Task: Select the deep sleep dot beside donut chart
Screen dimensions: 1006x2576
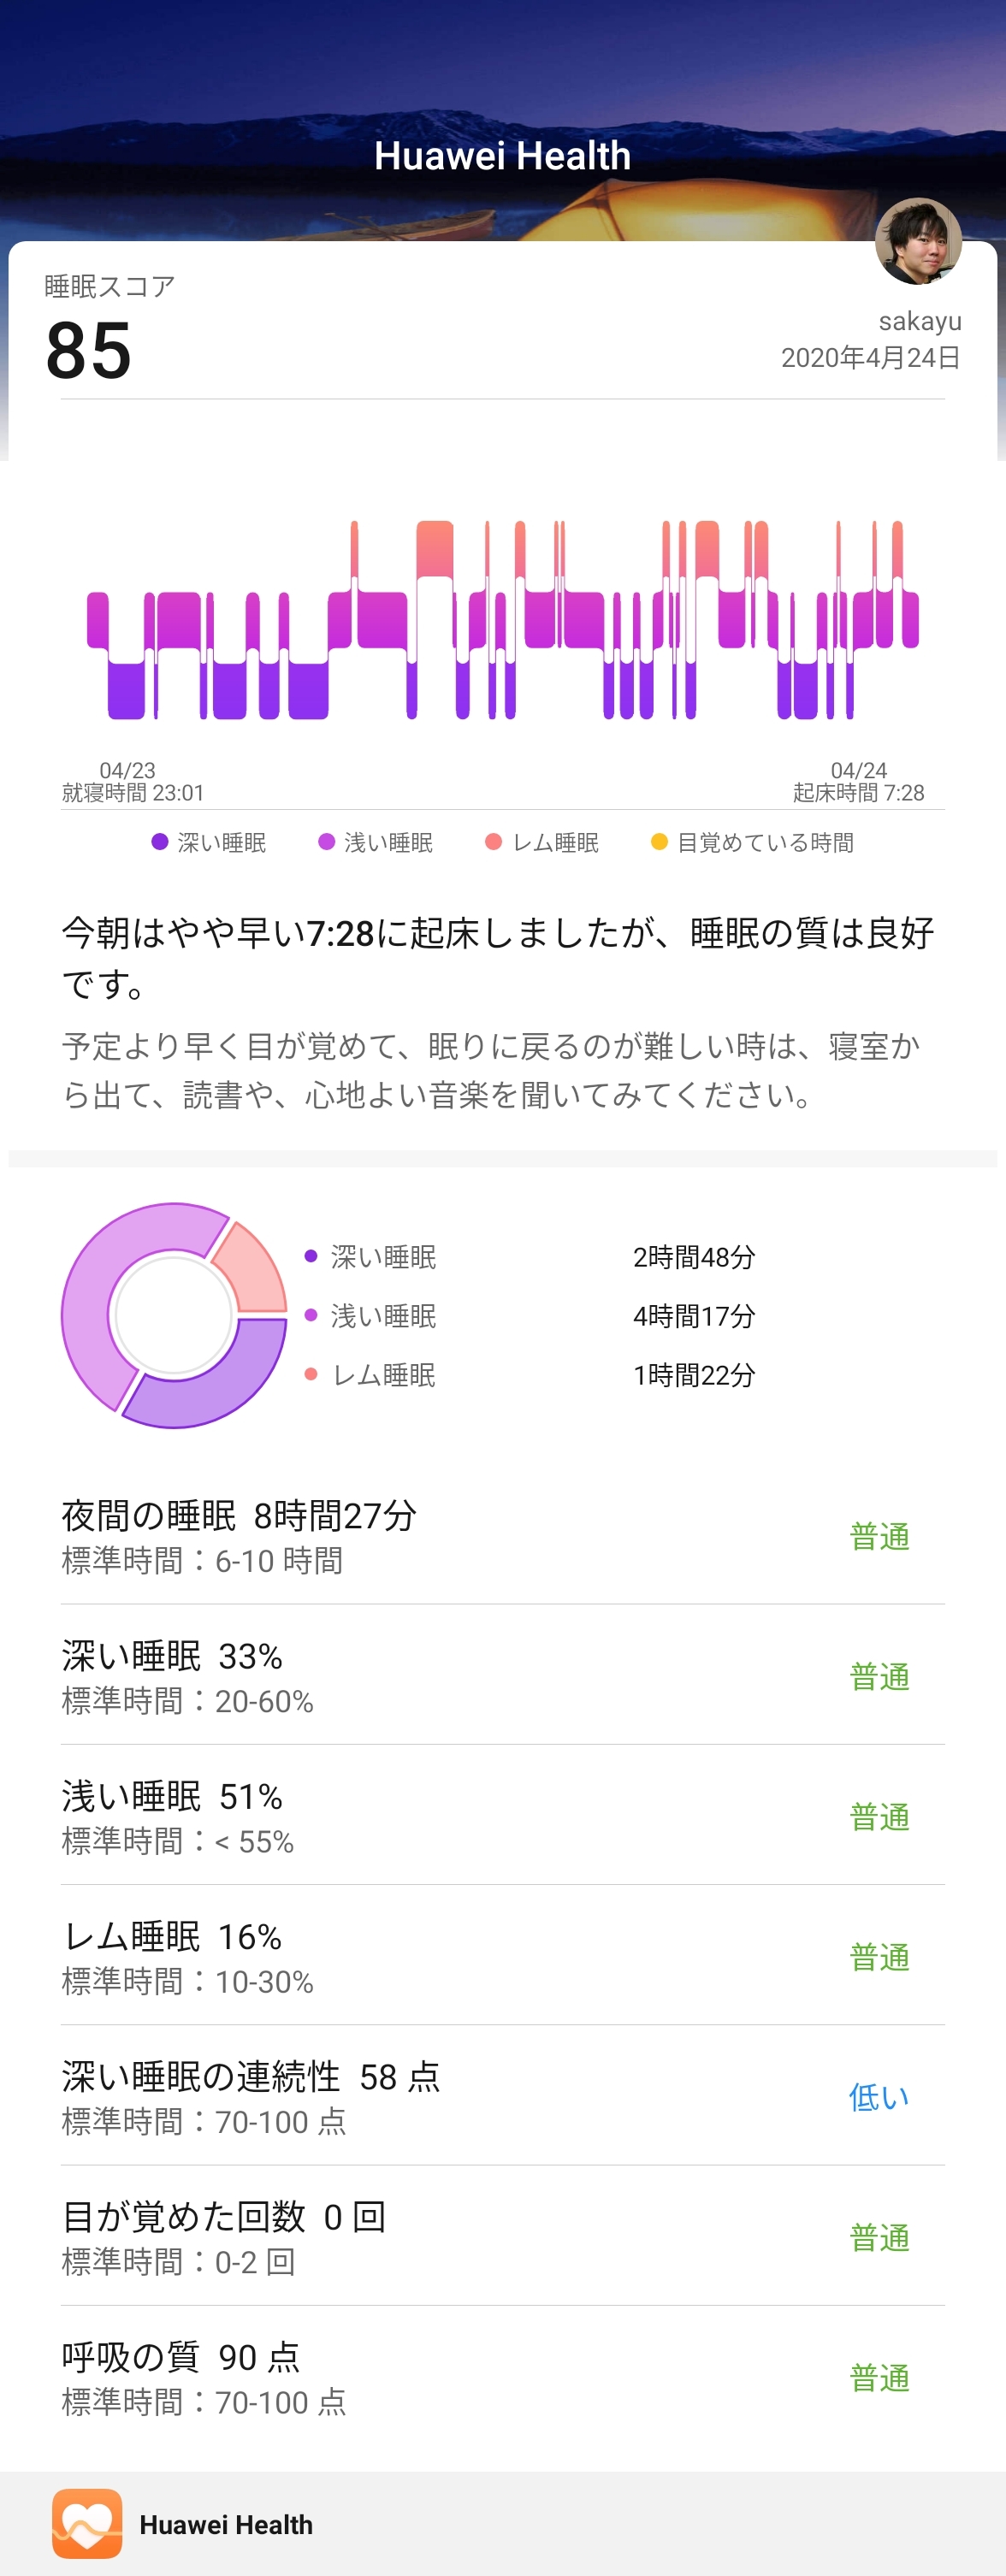Action: 311,1256
